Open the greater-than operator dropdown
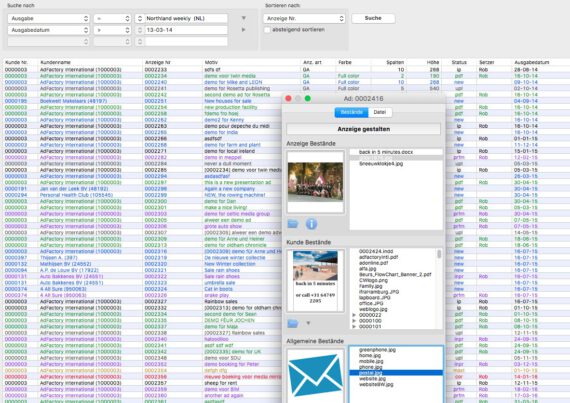 [x=112, y=30]
